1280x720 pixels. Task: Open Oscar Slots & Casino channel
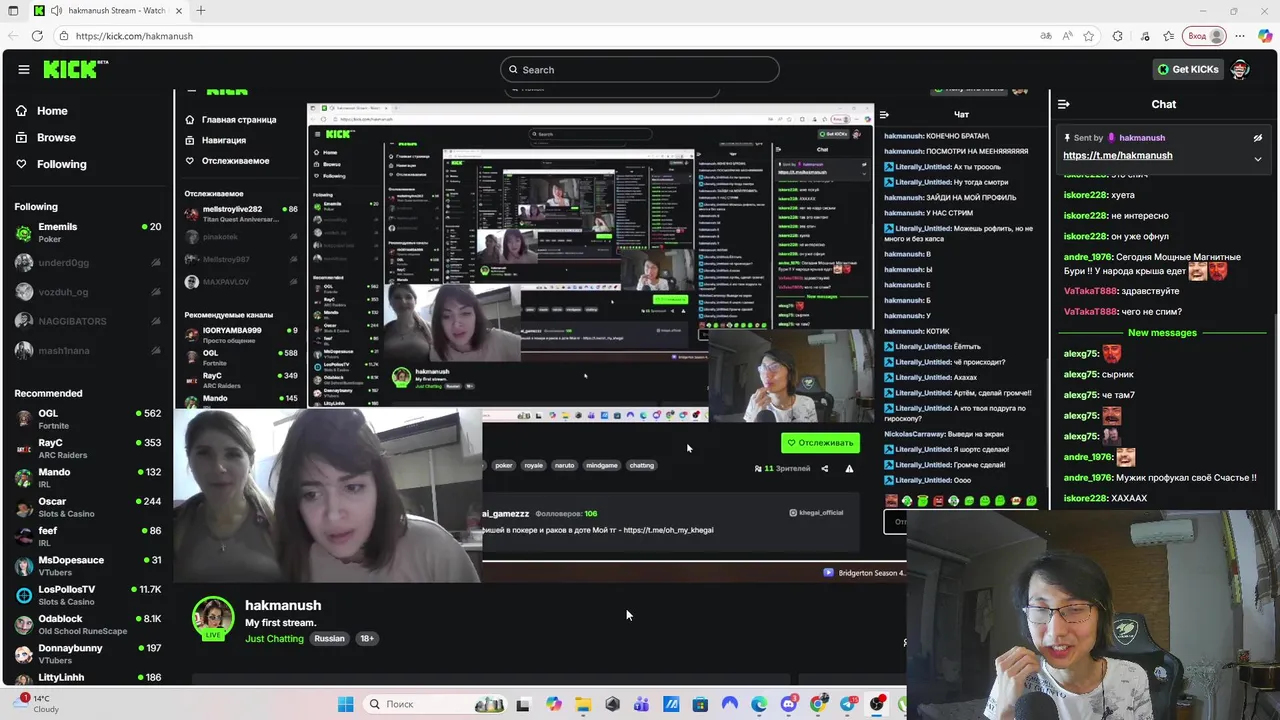click(x=88, y=507)
